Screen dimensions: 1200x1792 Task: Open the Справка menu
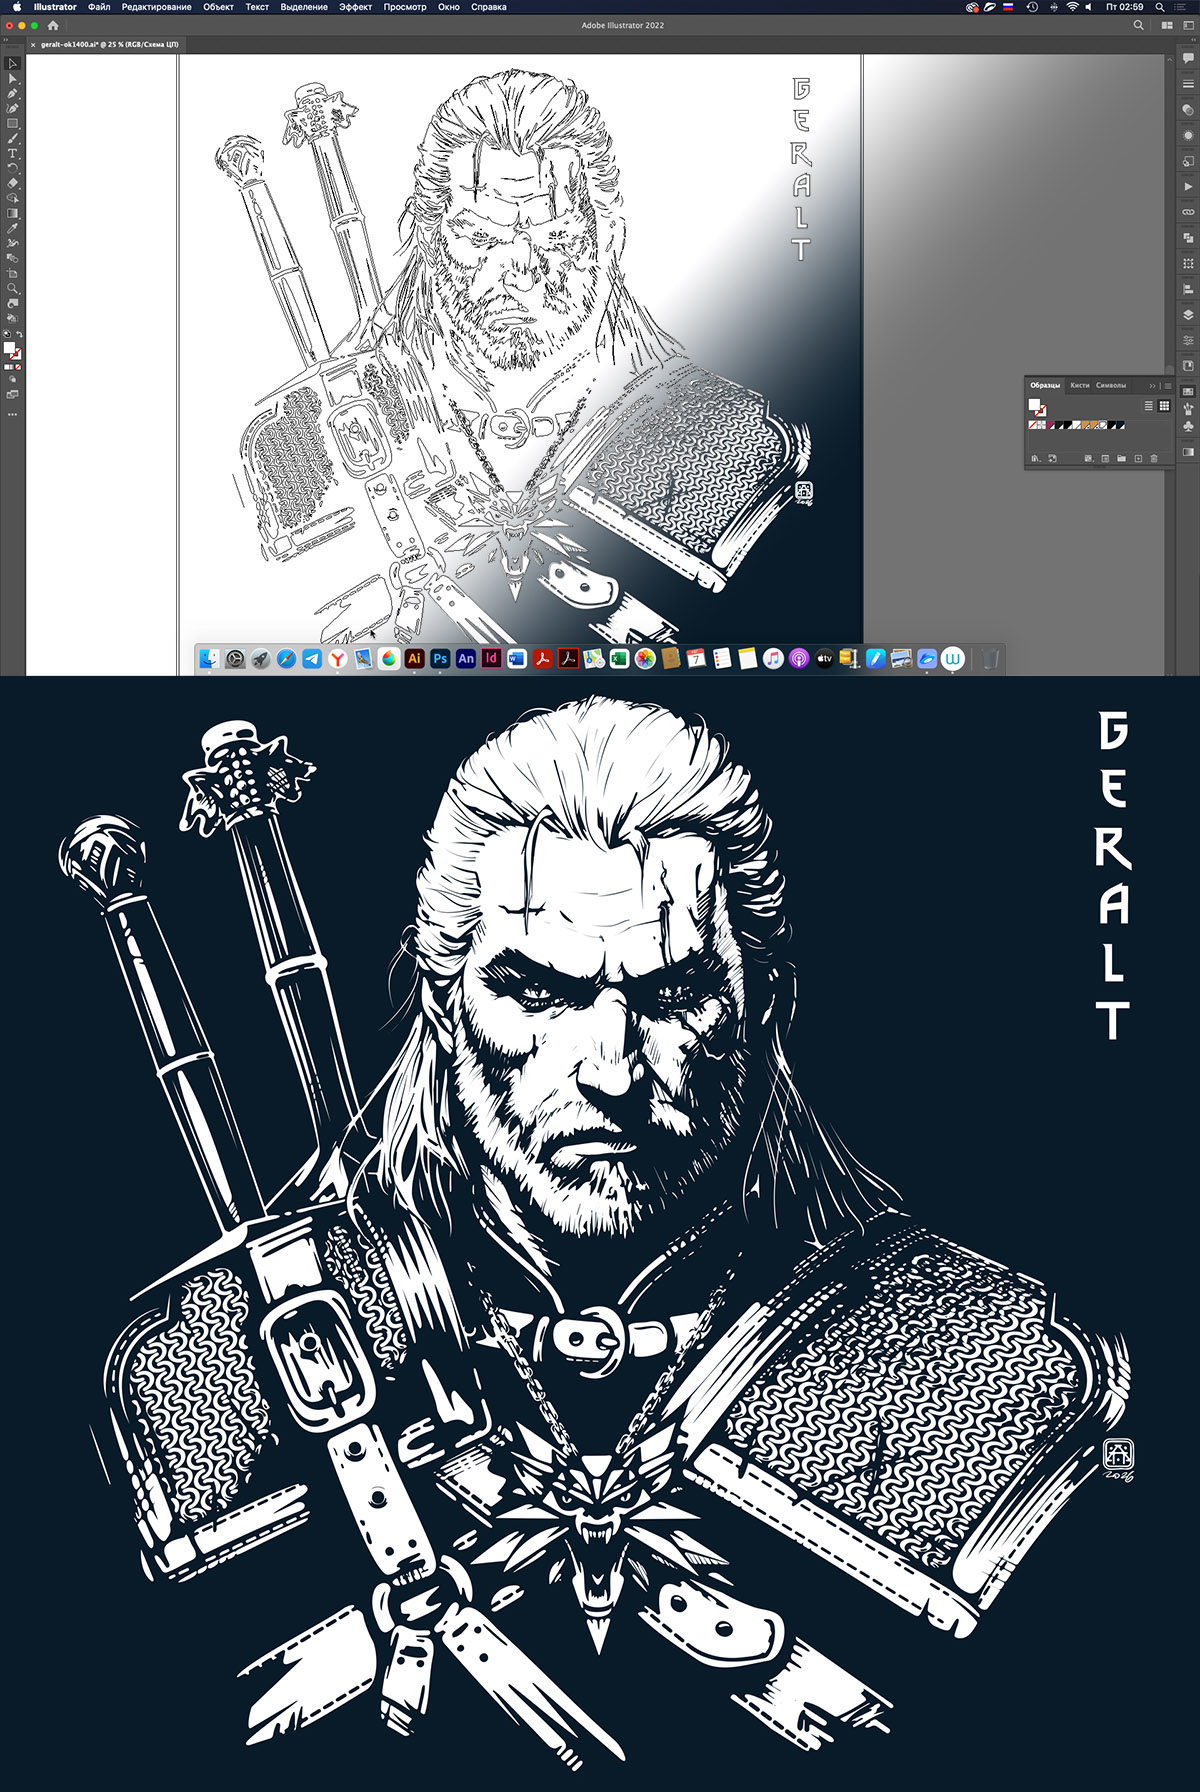coord(488,7)
